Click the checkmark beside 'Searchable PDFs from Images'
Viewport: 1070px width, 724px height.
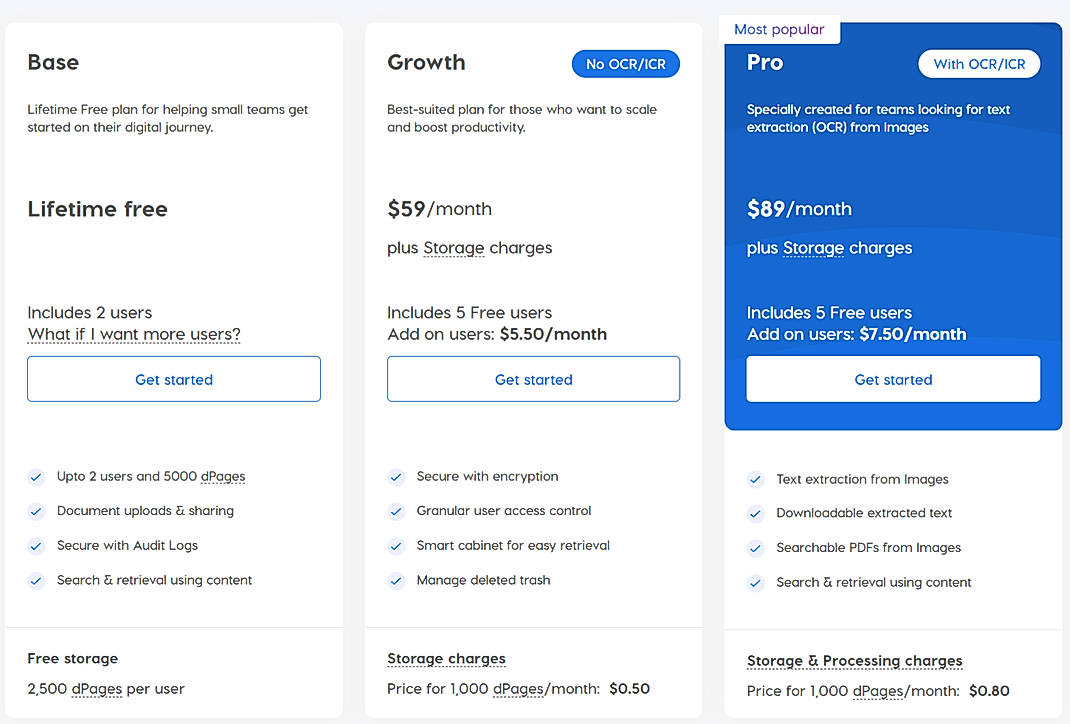pyautogui.click(x=756, y=548)
